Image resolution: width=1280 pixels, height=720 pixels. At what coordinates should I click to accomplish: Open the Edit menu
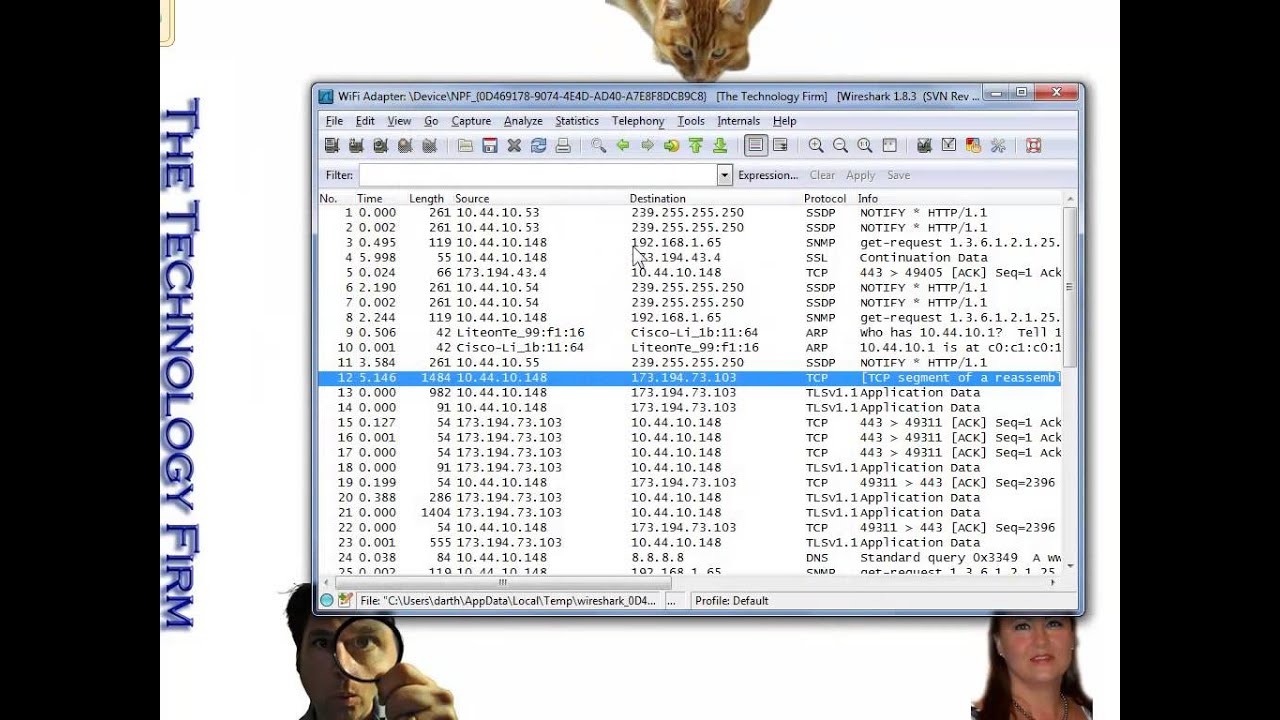coord(365,121)
